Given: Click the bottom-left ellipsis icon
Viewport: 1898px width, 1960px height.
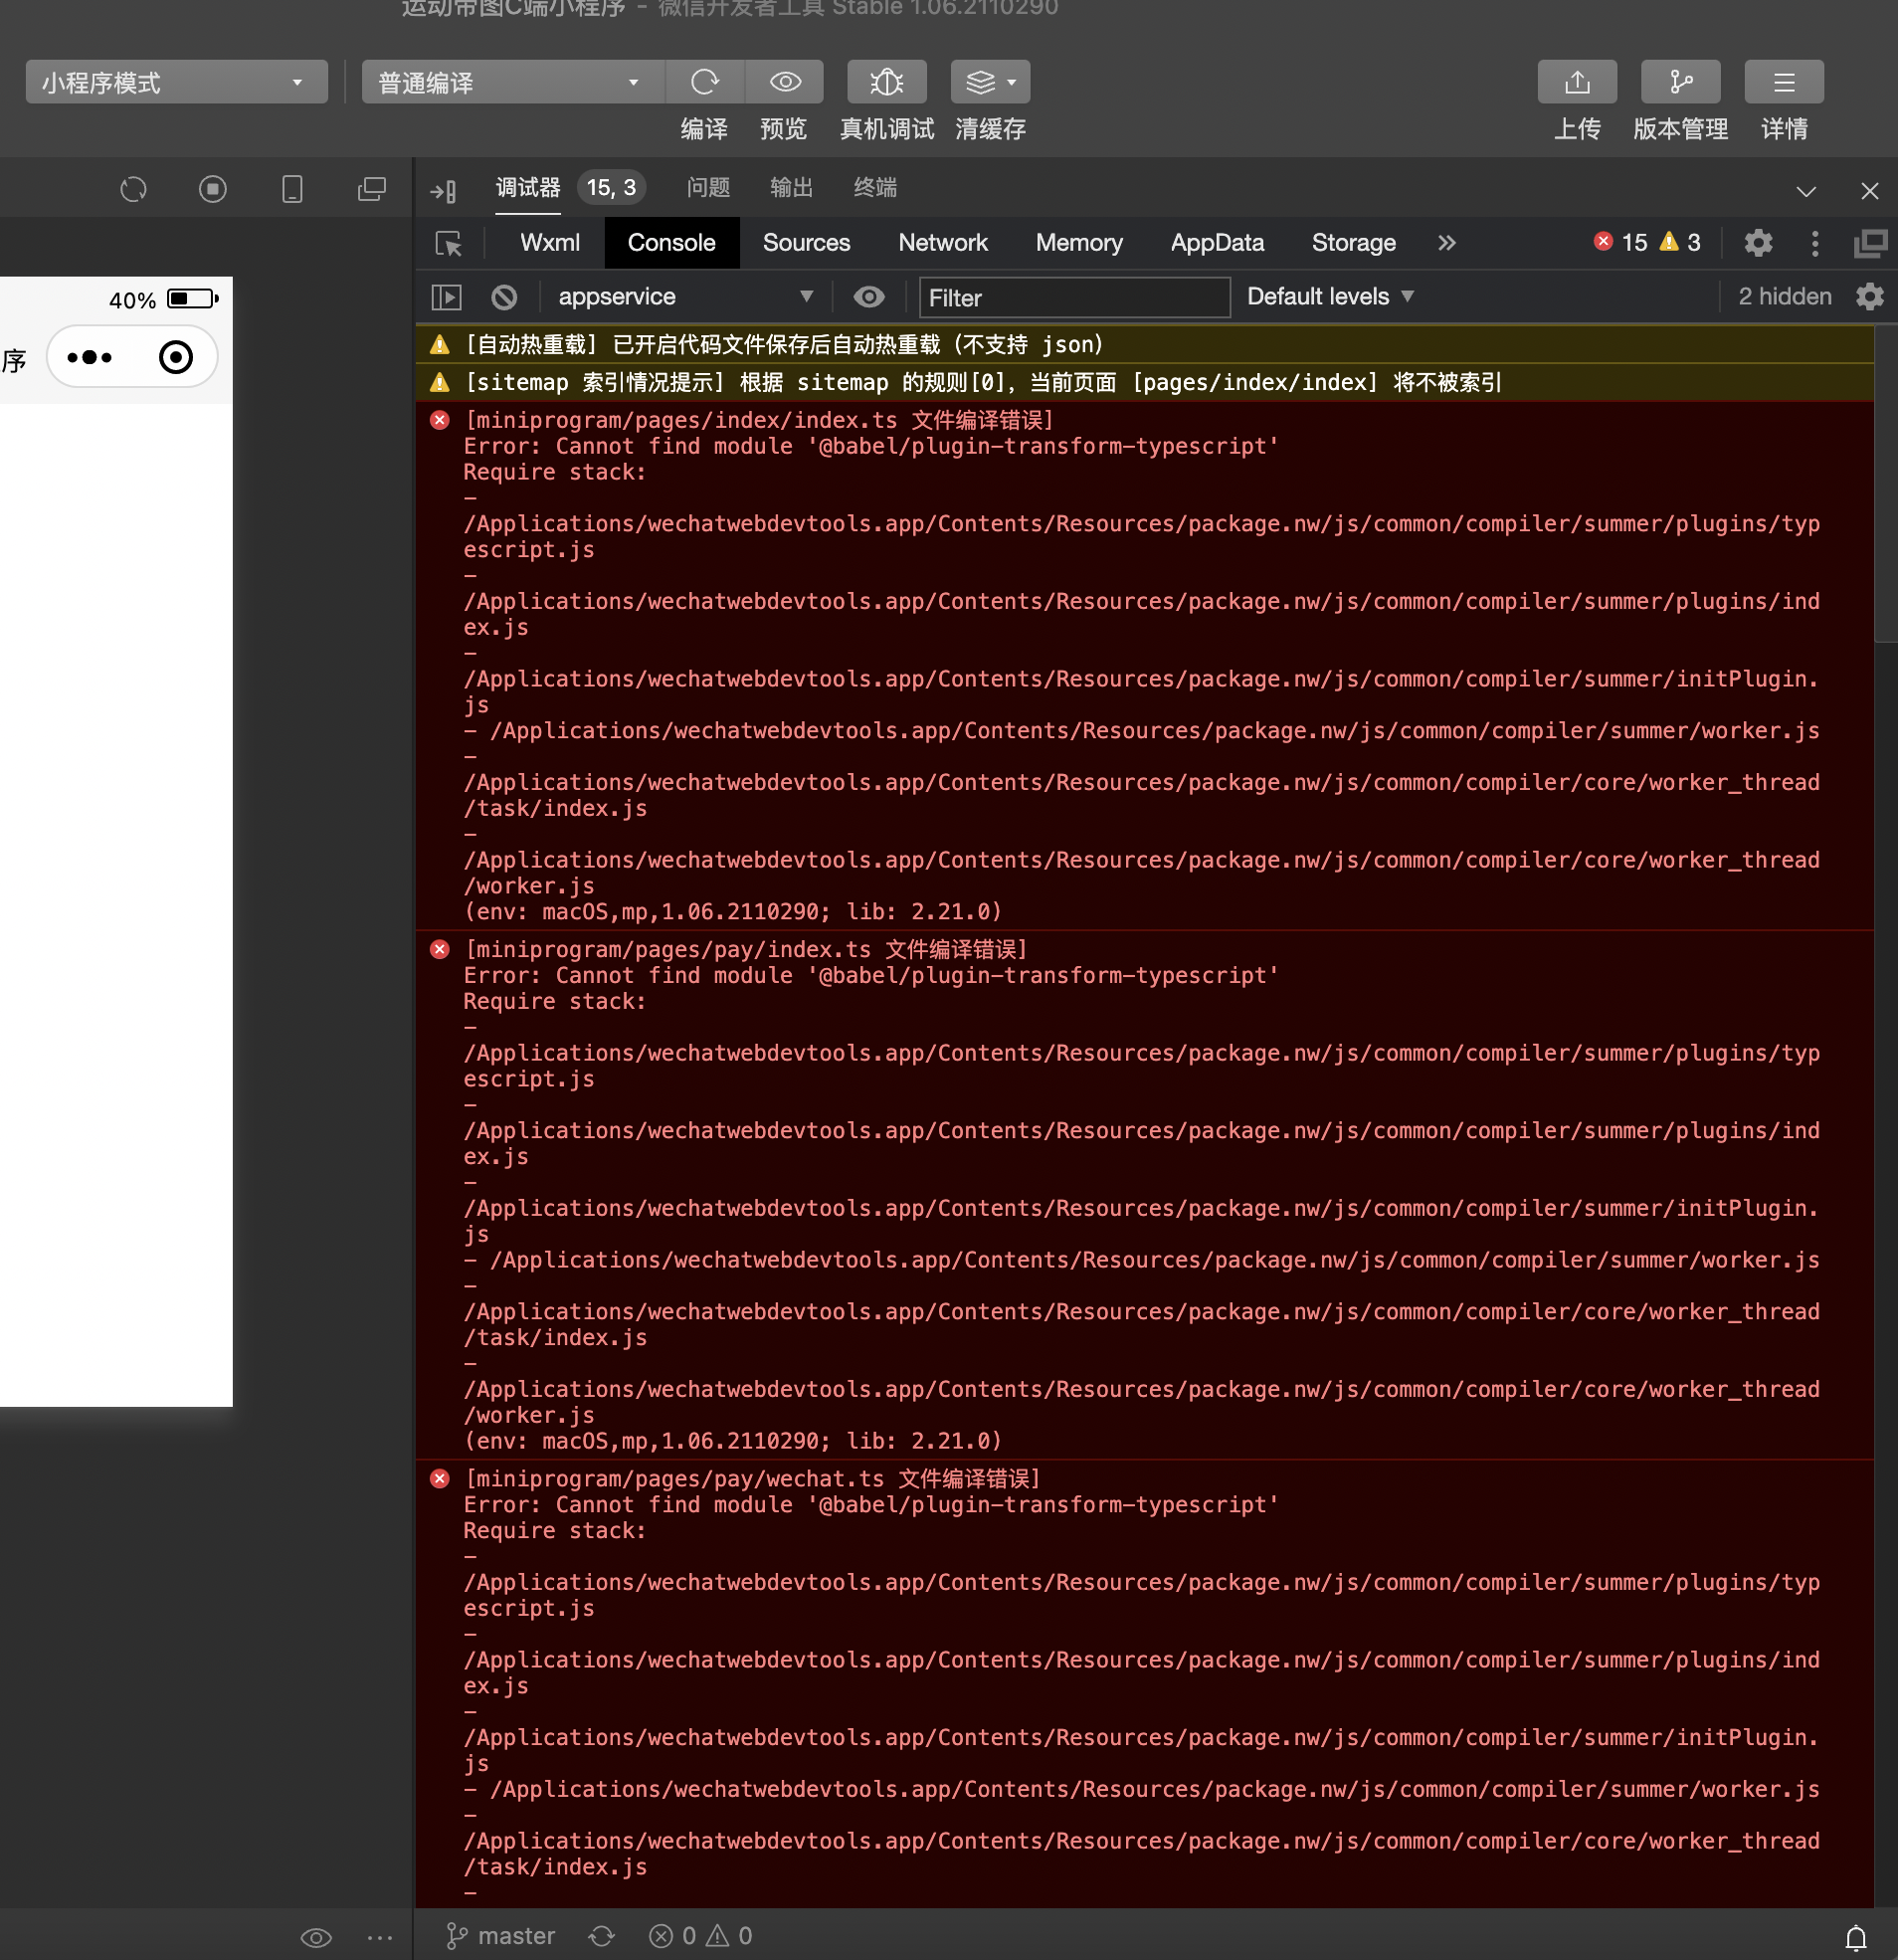Looking at the screenshot, I should pyautogui.click(x=380, y=1937).
